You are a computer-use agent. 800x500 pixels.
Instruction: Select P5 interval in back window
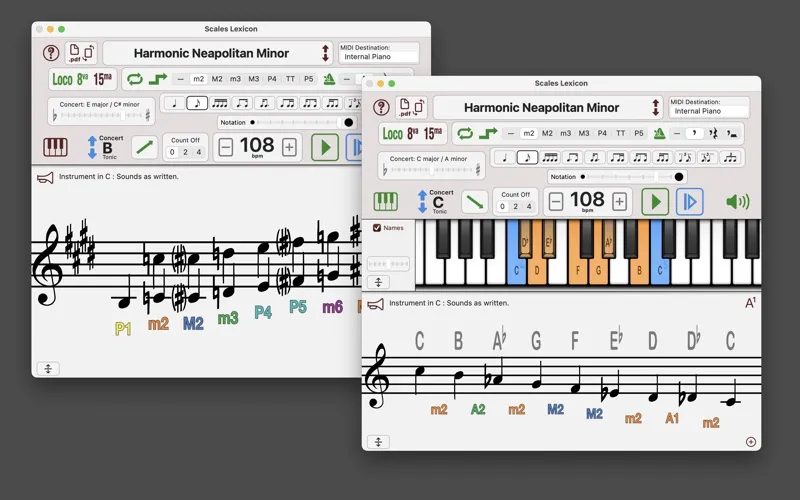tap(309, 79)
